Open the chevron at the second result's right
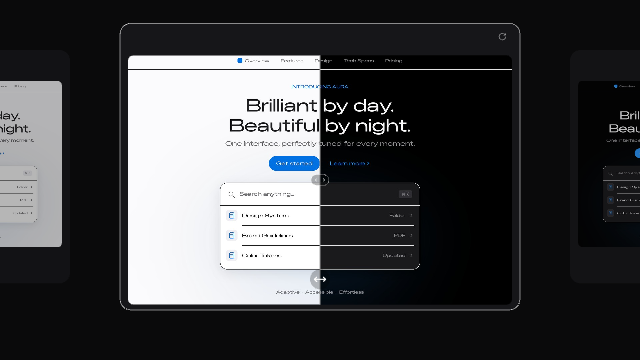The width and height of the screenshot is (640, 360). tap(411, 236)
